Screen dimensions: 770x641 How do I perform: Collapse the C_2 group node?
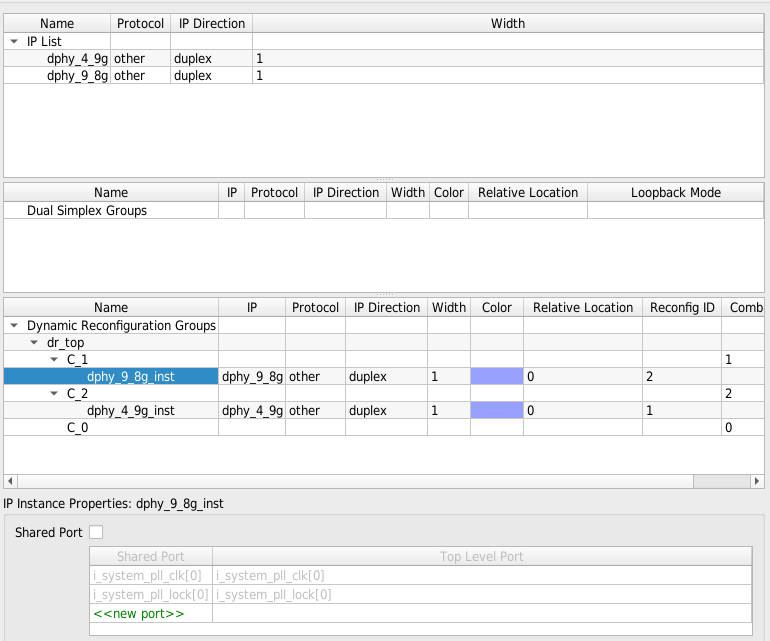click(x=54, y=394)
